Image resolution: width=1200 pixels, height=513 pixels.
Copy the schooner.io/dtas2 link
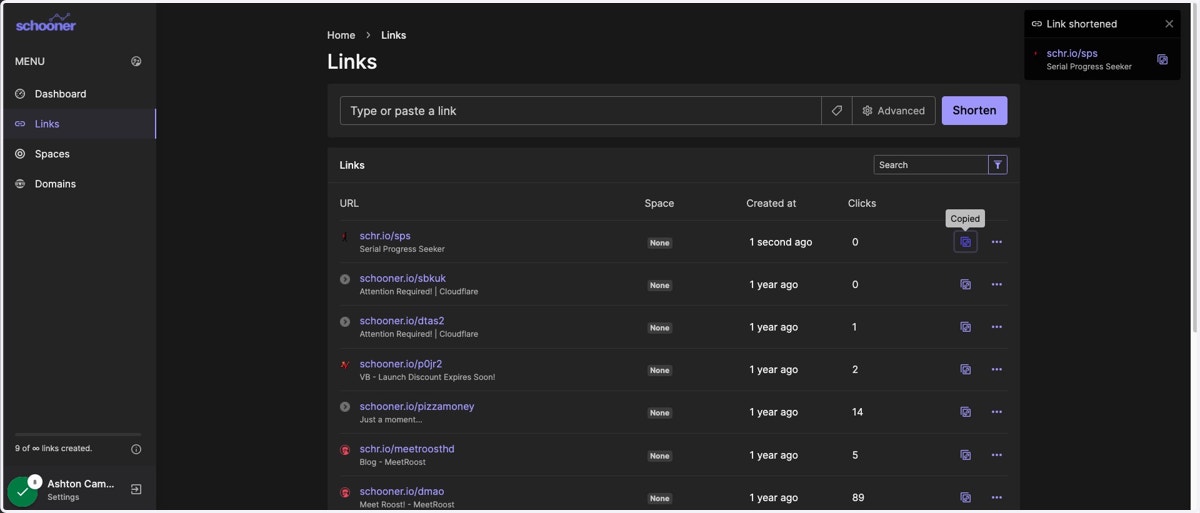(x=965, y=327)
